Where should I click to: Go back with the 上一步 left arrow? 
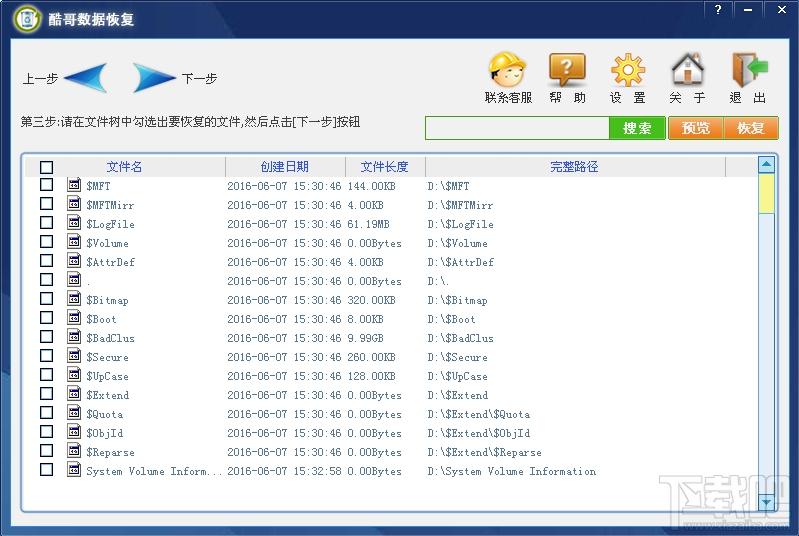(x=86, y=78)
